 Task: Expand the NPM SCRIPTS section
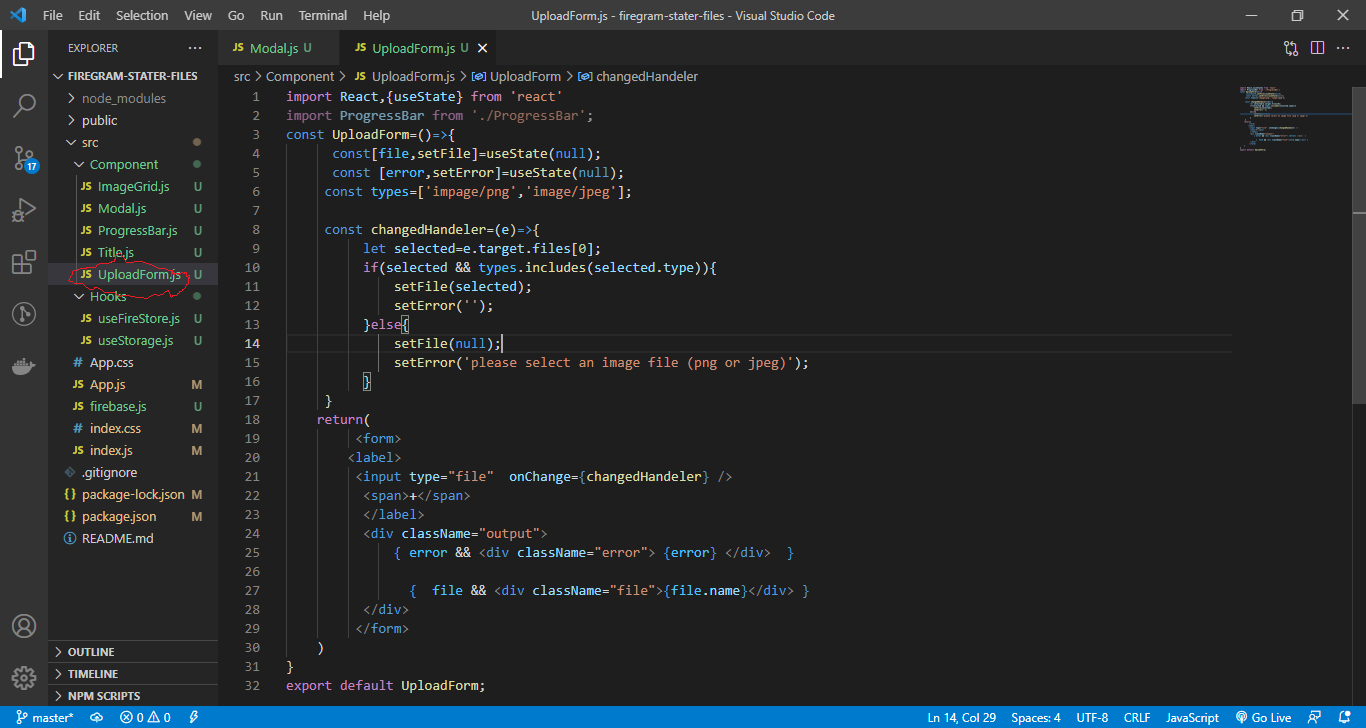pyautogui.click(x=133, y=696)
